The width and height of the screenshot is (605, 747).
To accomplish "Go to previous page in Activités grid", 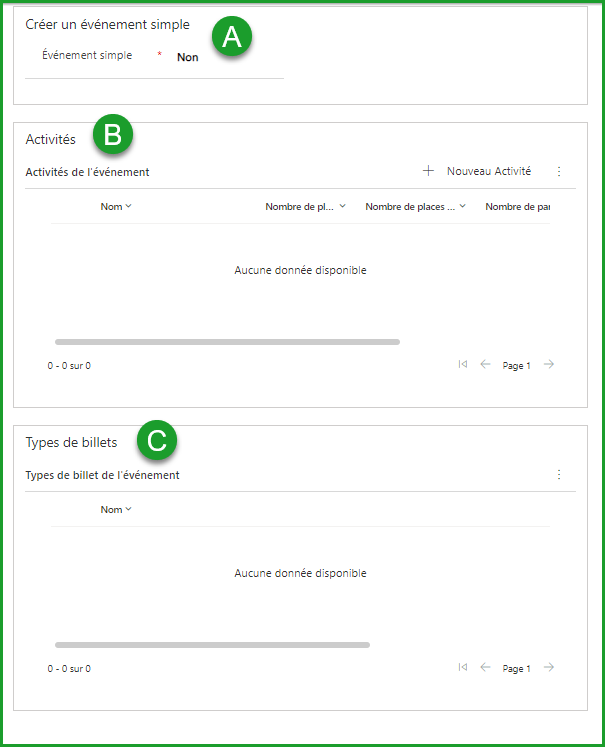I will click(x=486, y=365).
